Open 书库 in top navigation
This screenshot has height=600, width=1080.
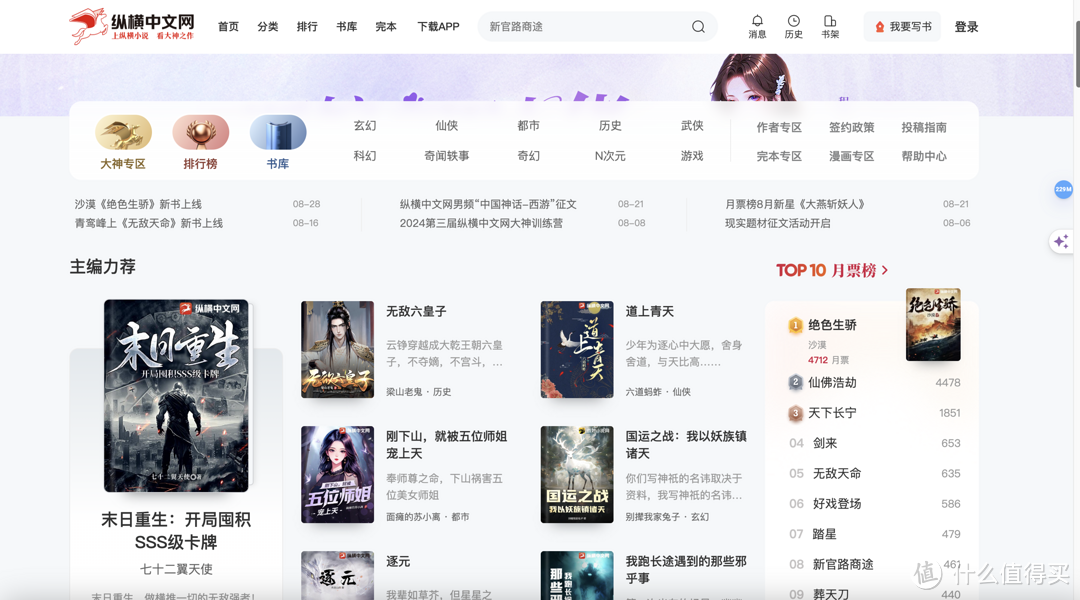pos(346,27)
